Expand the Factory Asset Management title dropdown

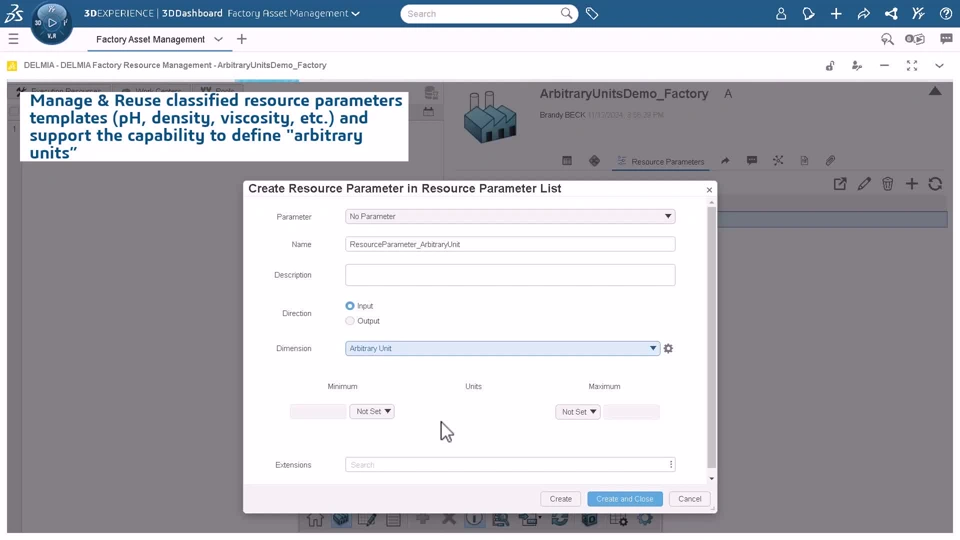[x=356, y=13]
